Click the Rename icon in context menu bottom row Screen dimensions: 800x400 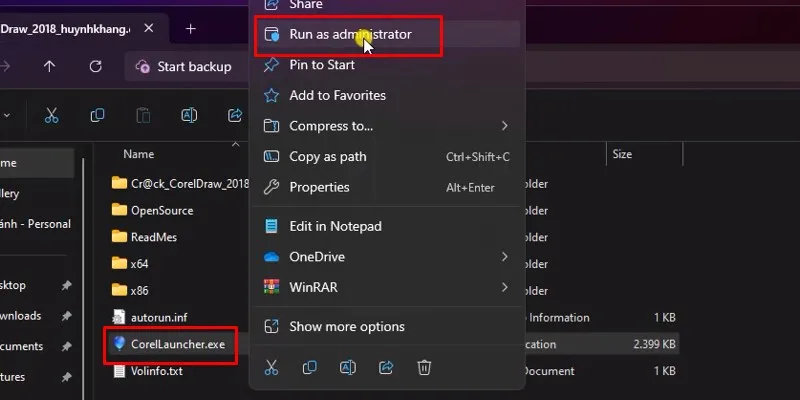pyautogui.click(x=348, y=367)
